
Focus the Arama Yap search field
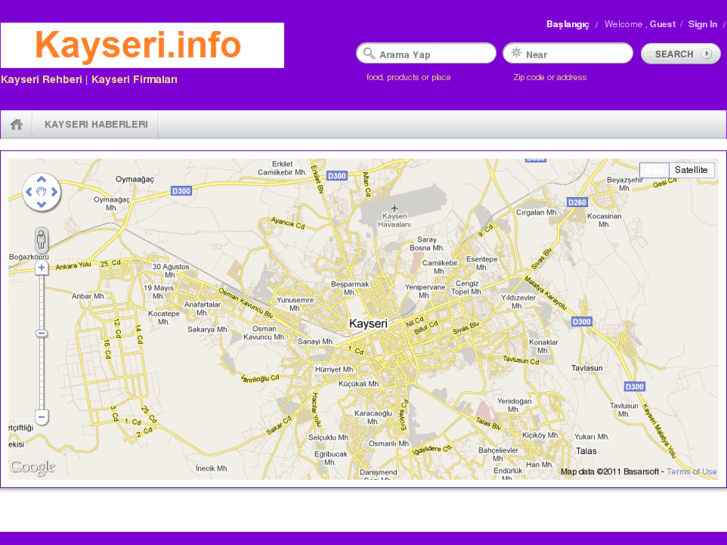426,53
